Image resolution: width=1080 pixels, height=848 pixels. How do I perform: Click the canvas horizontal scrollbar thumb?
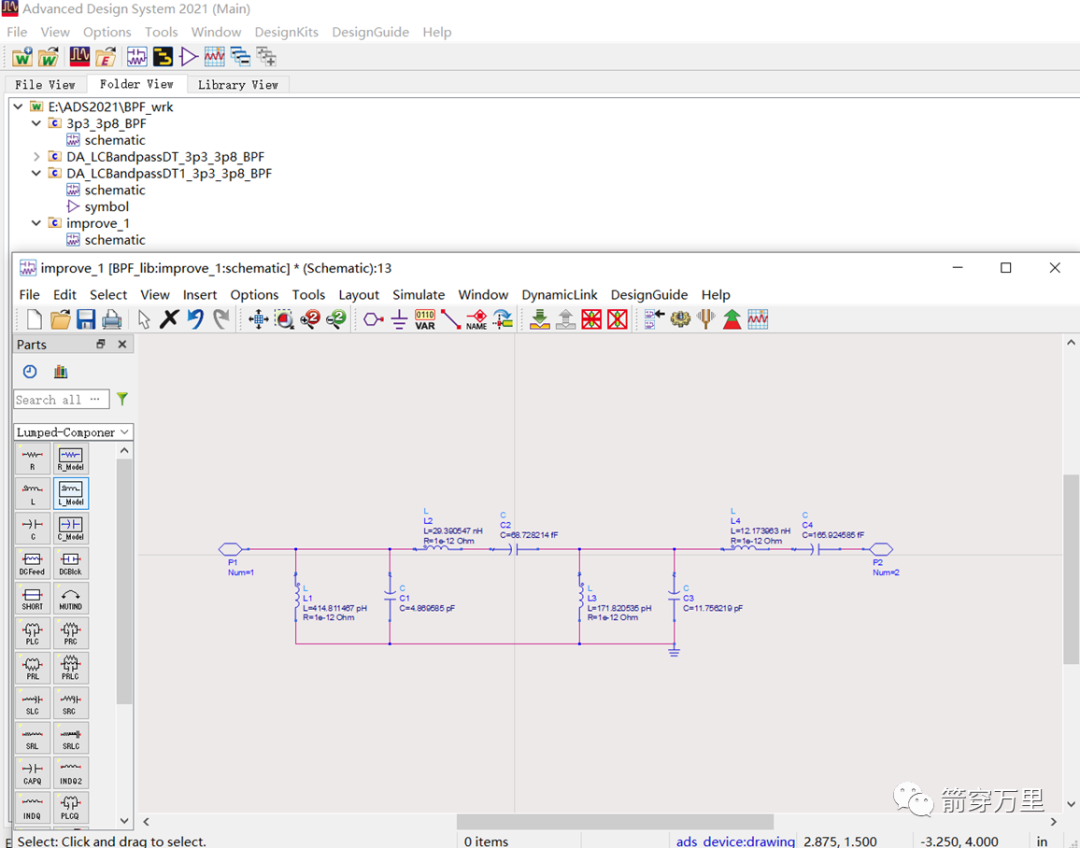point(615,822)
